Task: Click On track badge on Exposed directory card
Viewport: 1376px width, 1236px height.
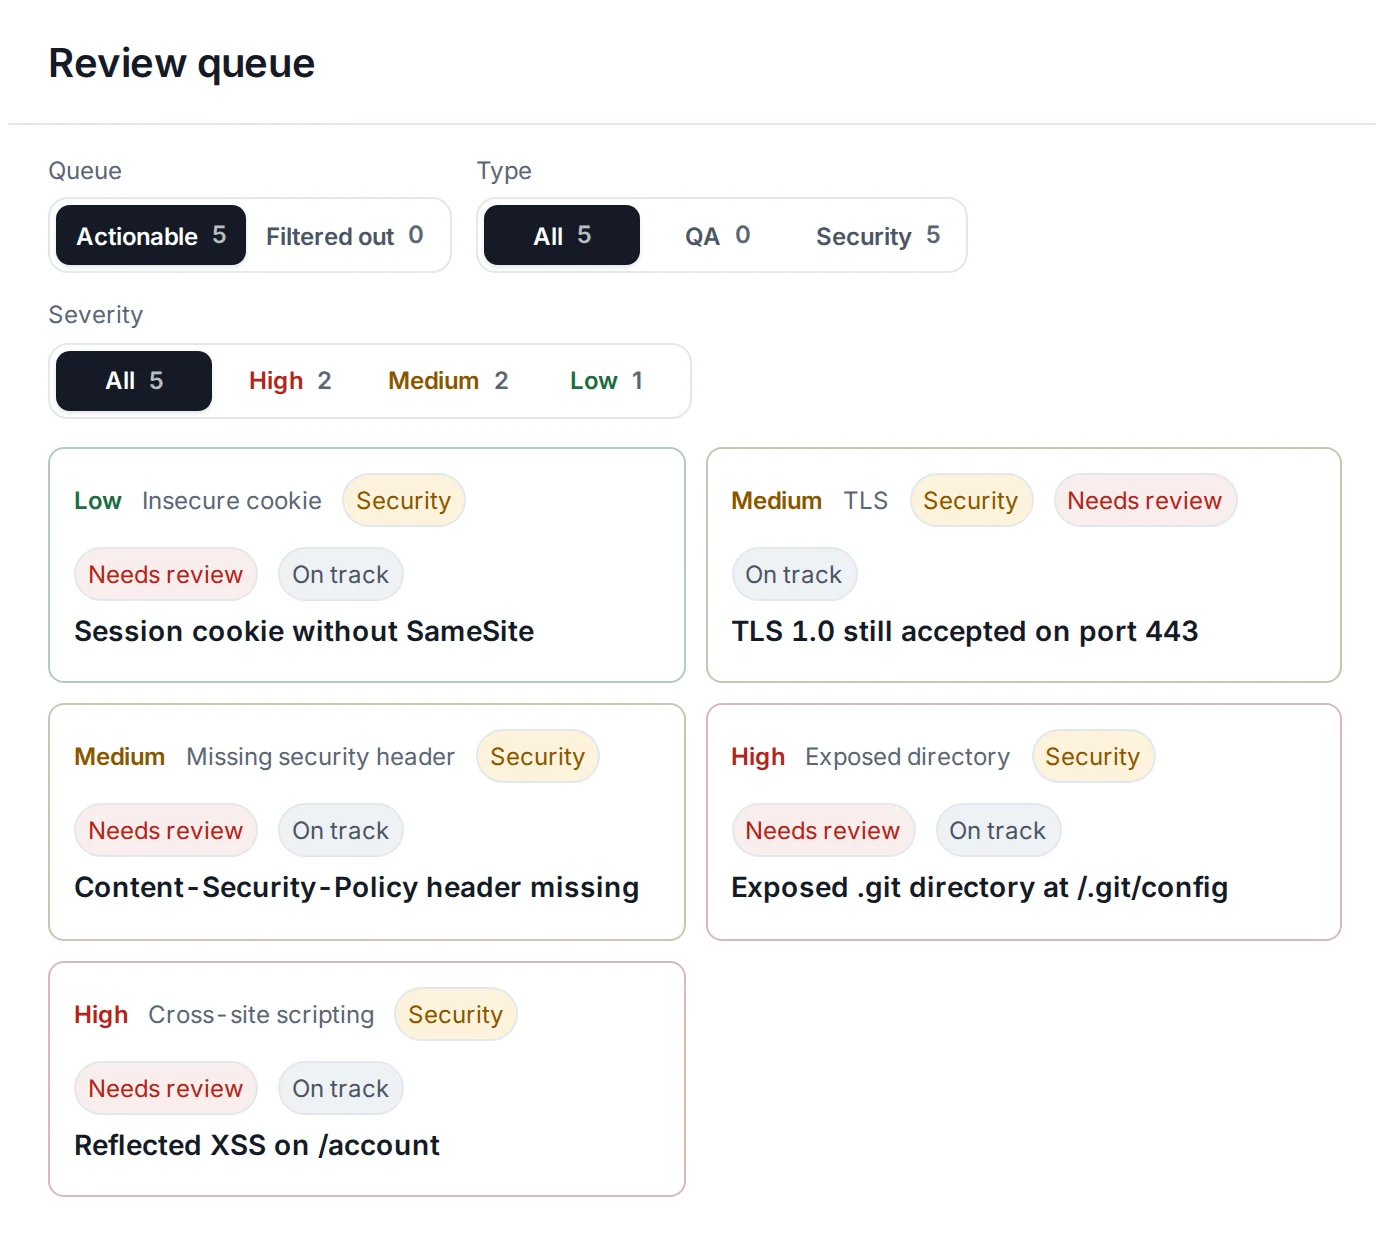Action: (998, 830)
